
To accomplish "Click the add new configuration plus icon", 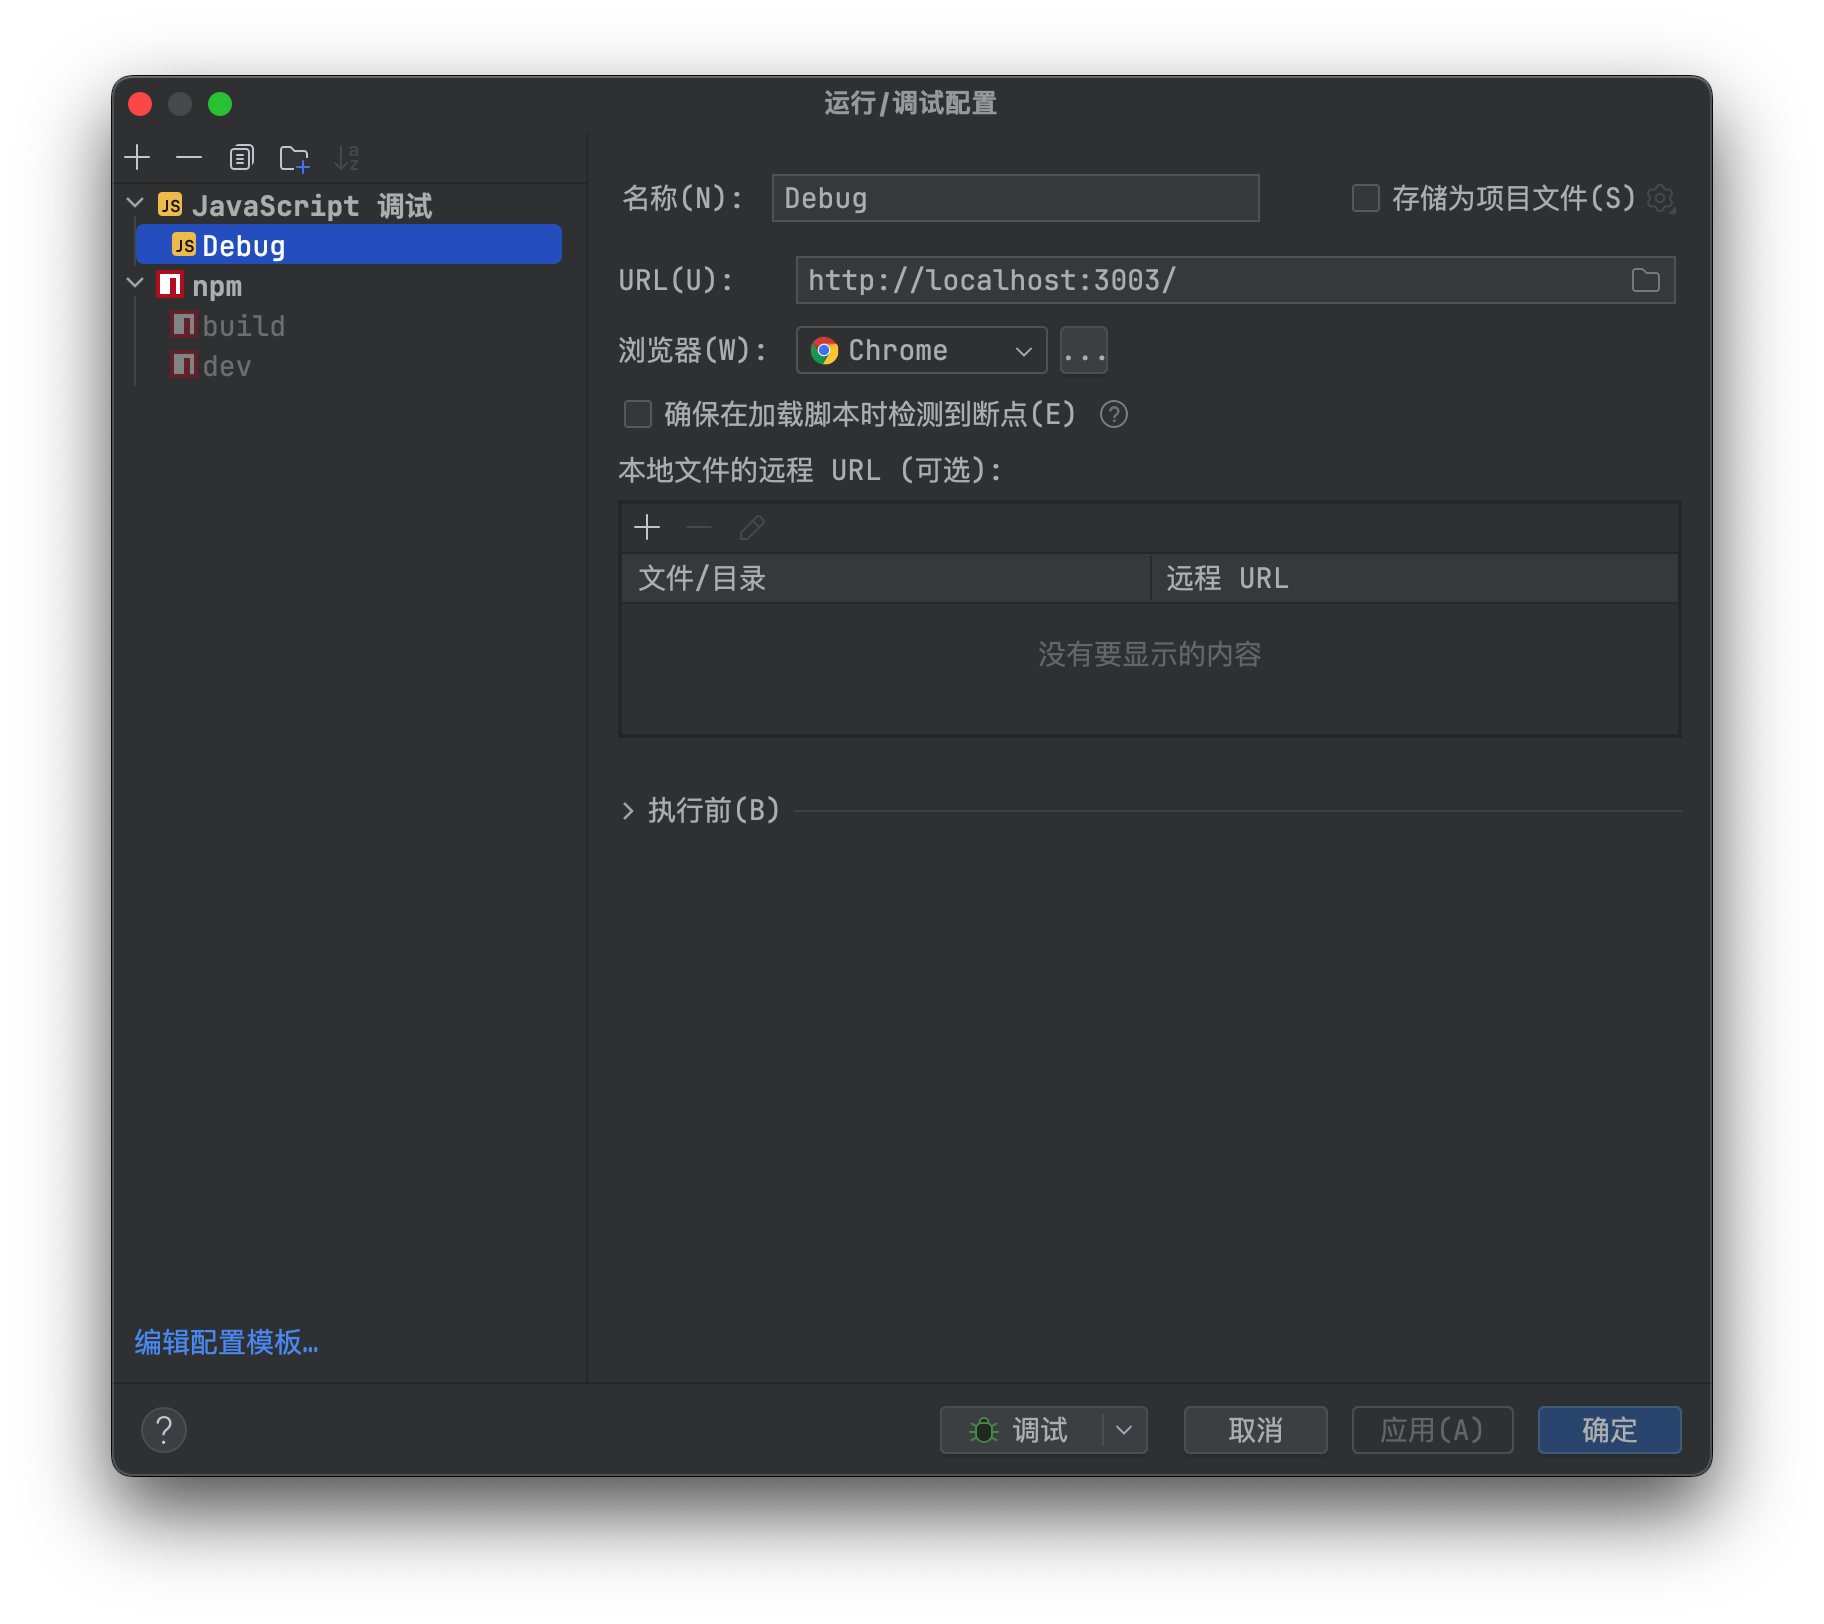I will point(137,158).
